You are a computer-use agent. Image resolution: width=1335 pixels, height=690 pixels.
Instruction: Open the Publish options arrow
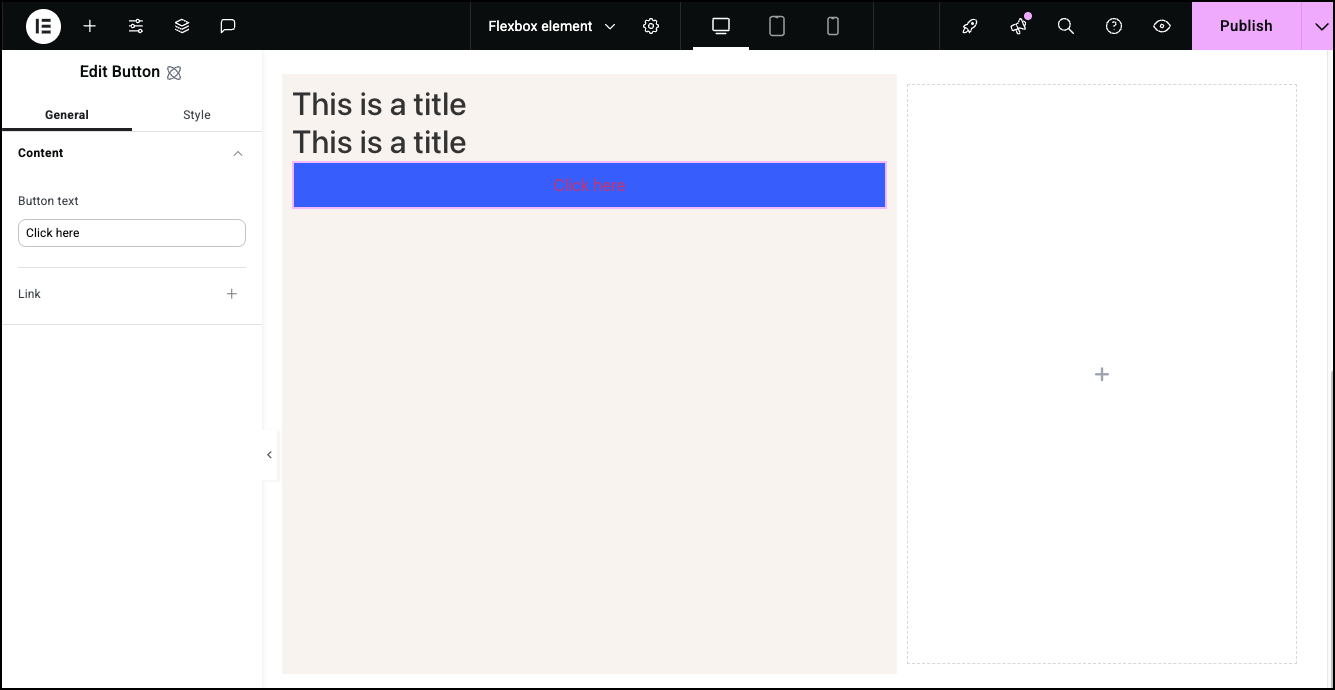(x=1316, y=26)
